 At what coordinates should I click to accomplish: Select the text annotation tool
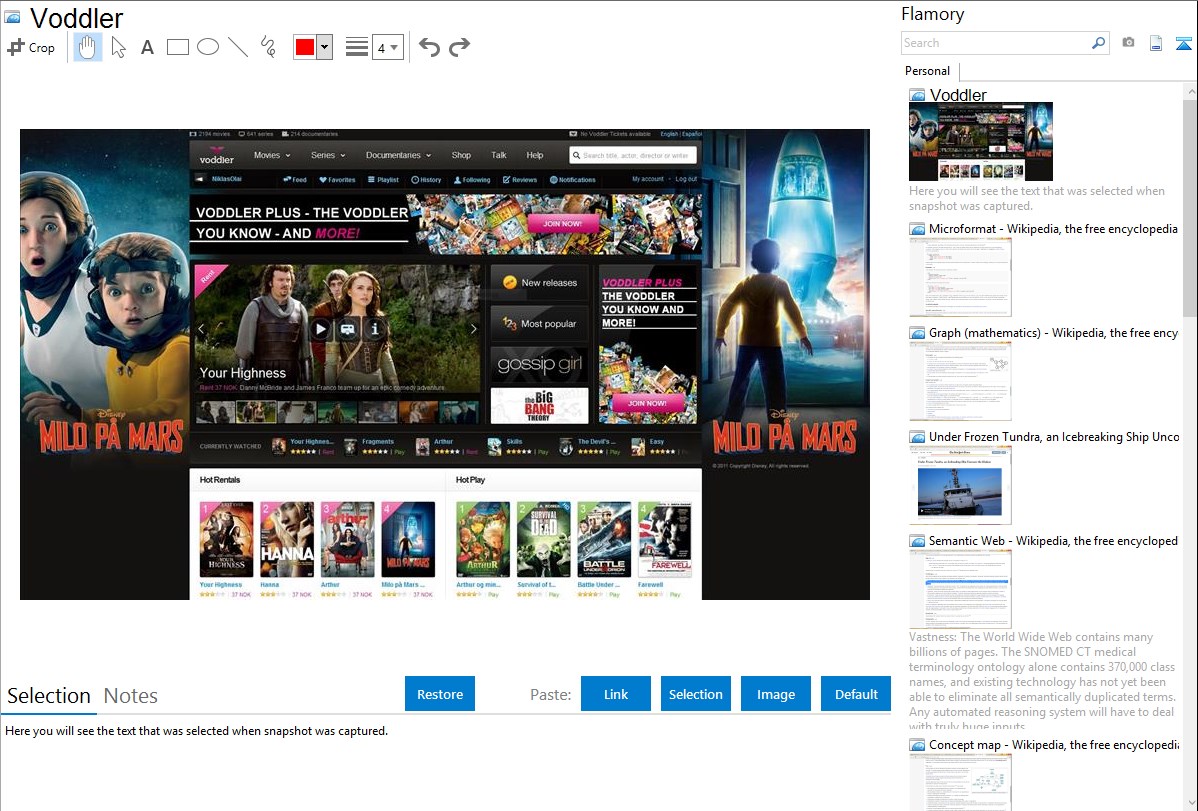click(147, 47)
